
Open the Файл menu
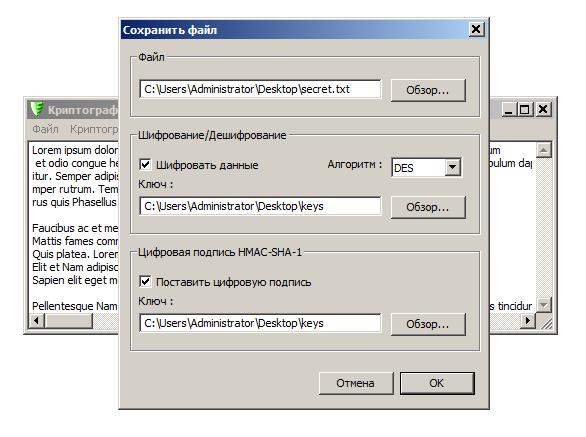click(45, 129)
